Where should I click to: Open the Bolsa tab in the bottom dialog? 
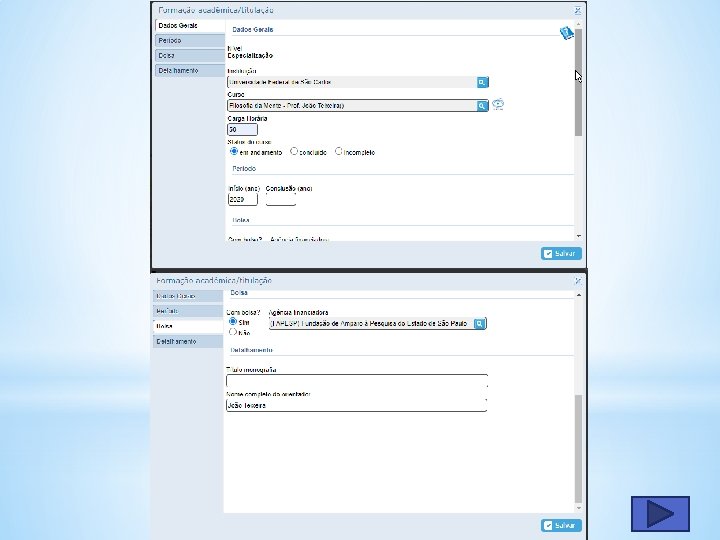point(188,326)
